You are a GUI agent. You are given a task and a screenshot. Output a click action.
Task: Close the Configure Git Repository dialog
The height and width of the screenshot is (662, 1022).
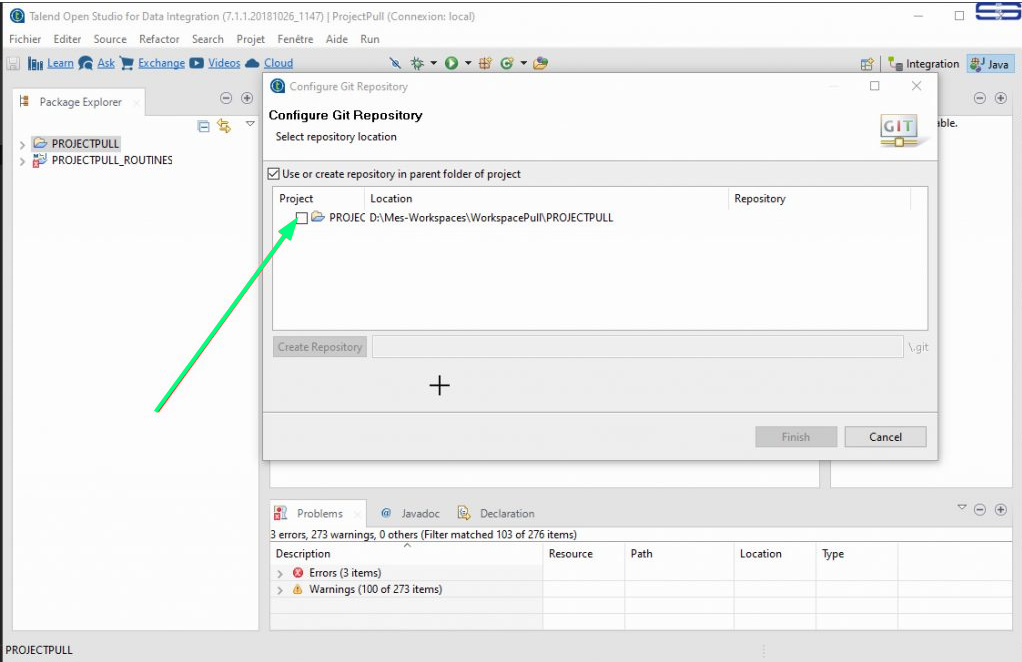coord(916,86)
